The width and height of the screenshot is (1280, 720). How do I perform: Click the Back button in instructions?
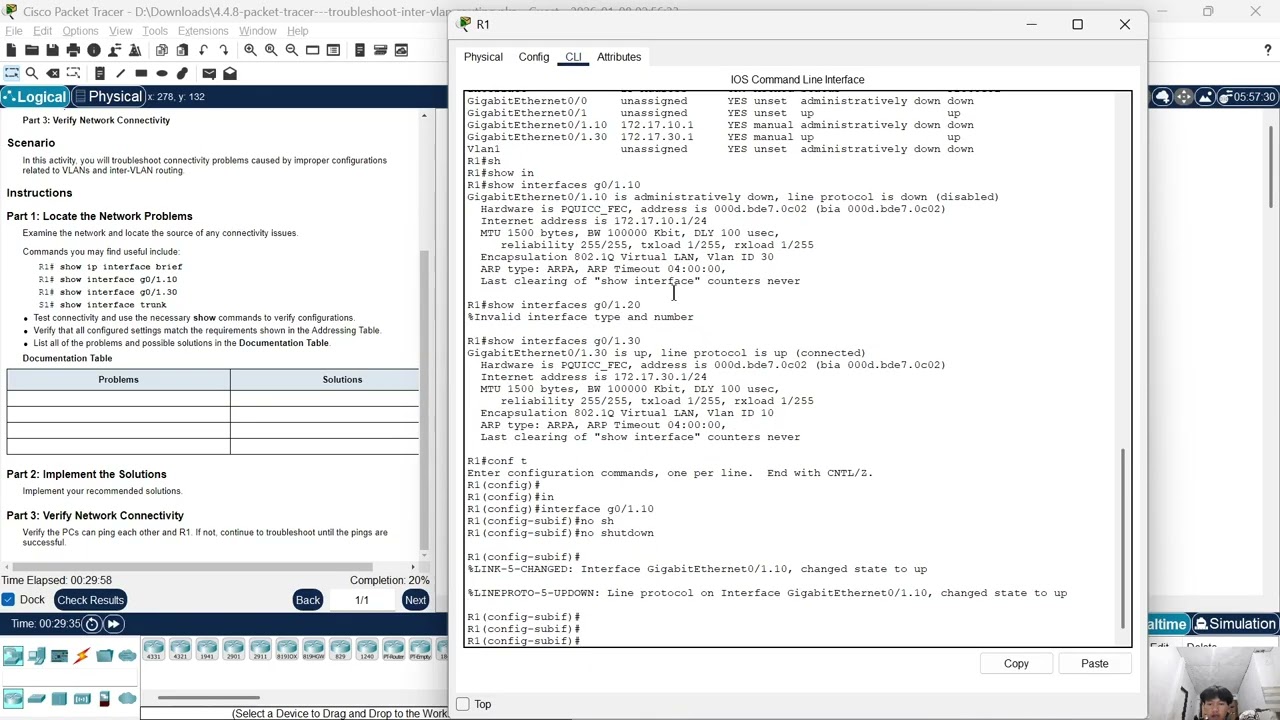[x=308, y=600]
